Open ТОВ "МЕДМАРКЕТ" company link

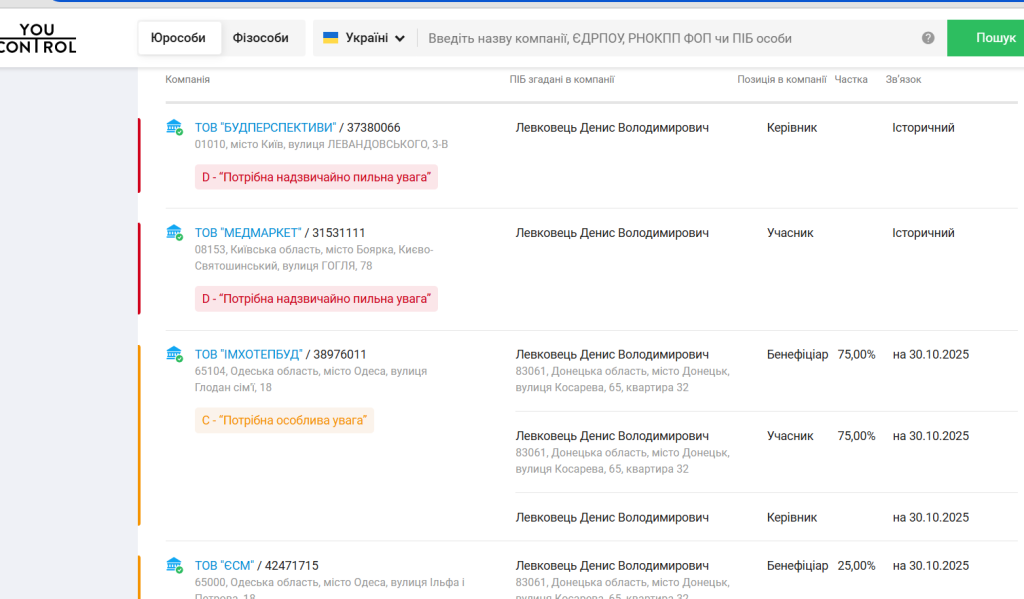(x=247, y=233)
